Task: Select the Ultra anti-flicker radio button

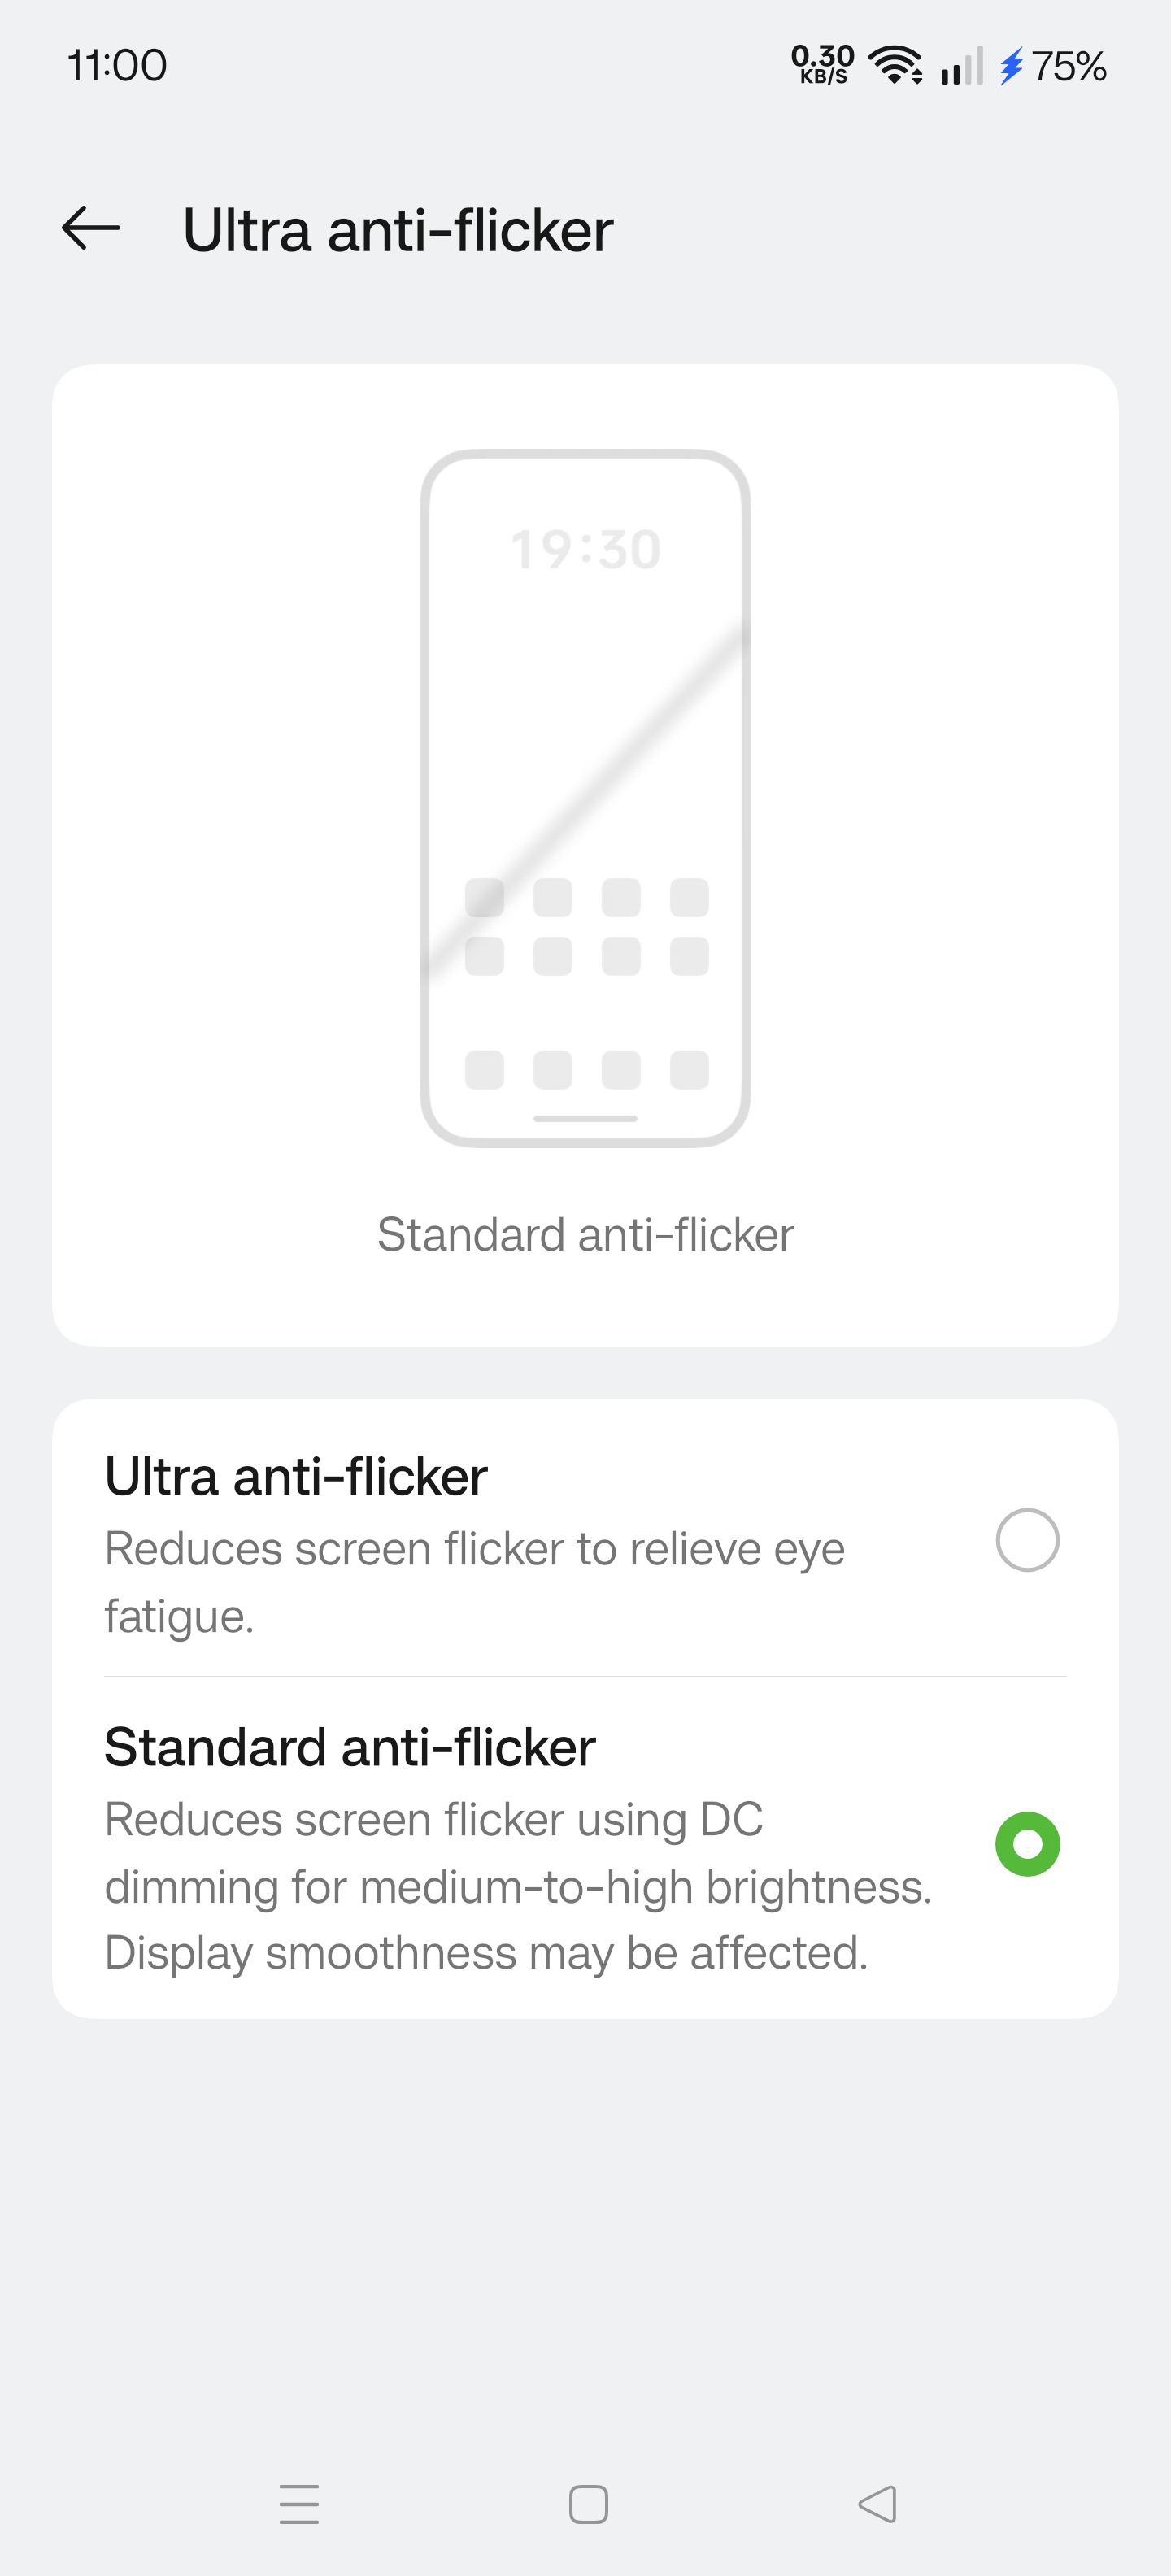Action: (x=1027, y=1540)
